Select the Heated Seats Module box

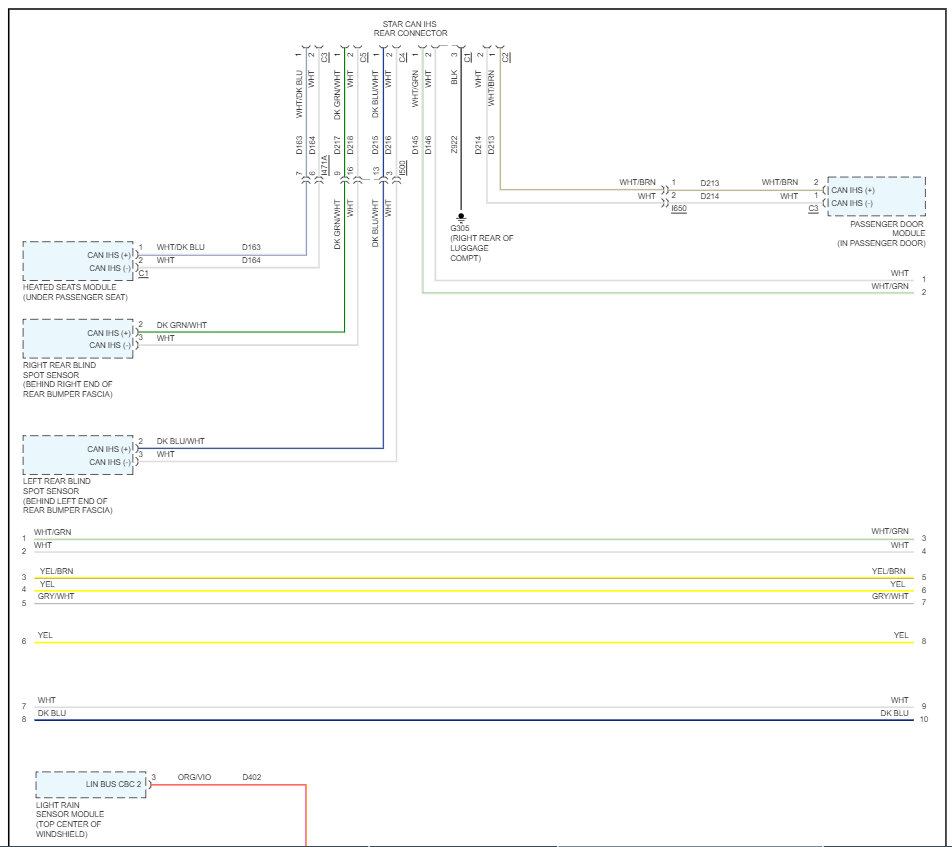click(78, 261)
